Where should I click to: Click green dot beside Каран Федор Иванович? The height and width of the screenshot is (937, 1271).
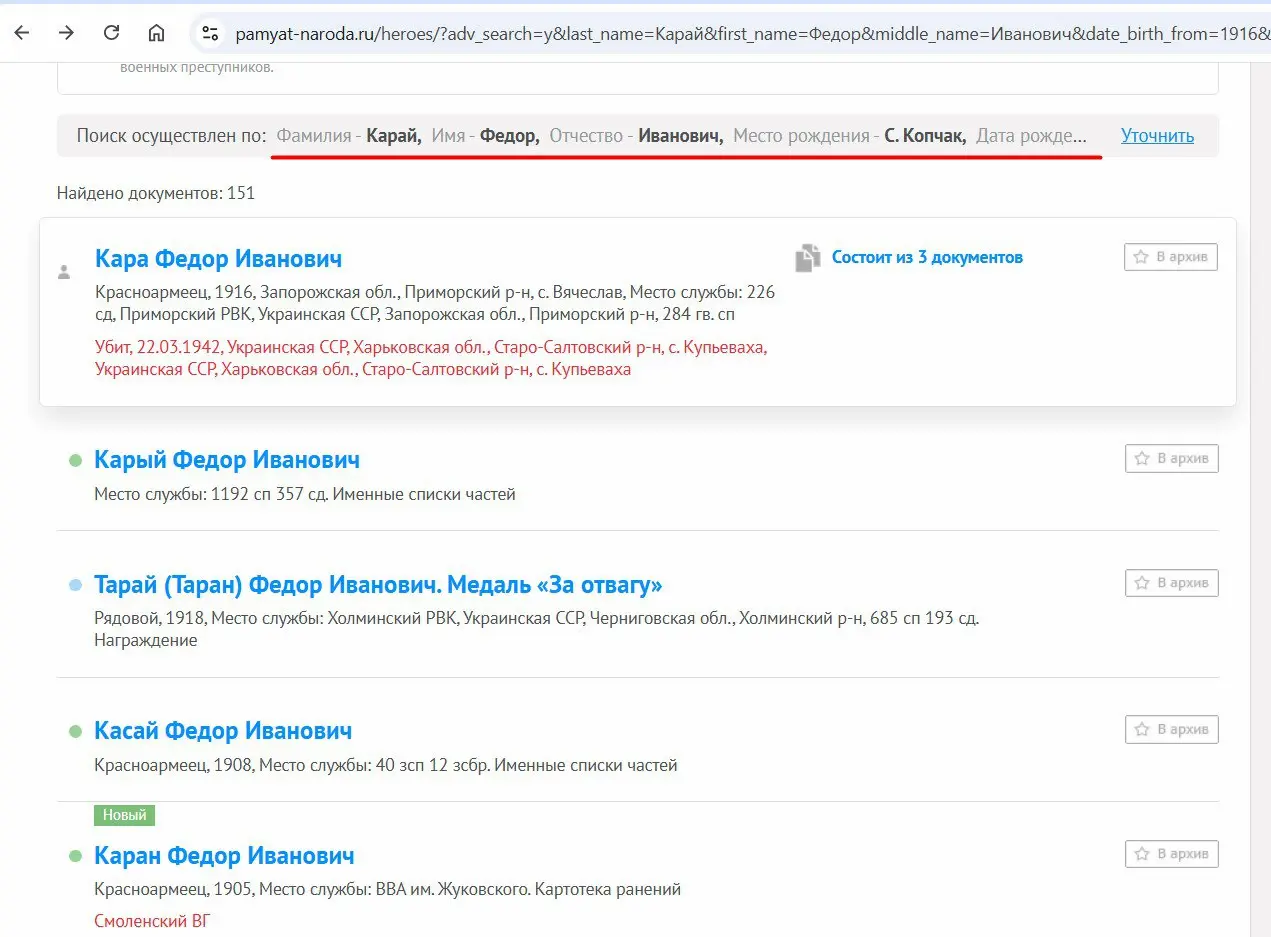[74, 857]
